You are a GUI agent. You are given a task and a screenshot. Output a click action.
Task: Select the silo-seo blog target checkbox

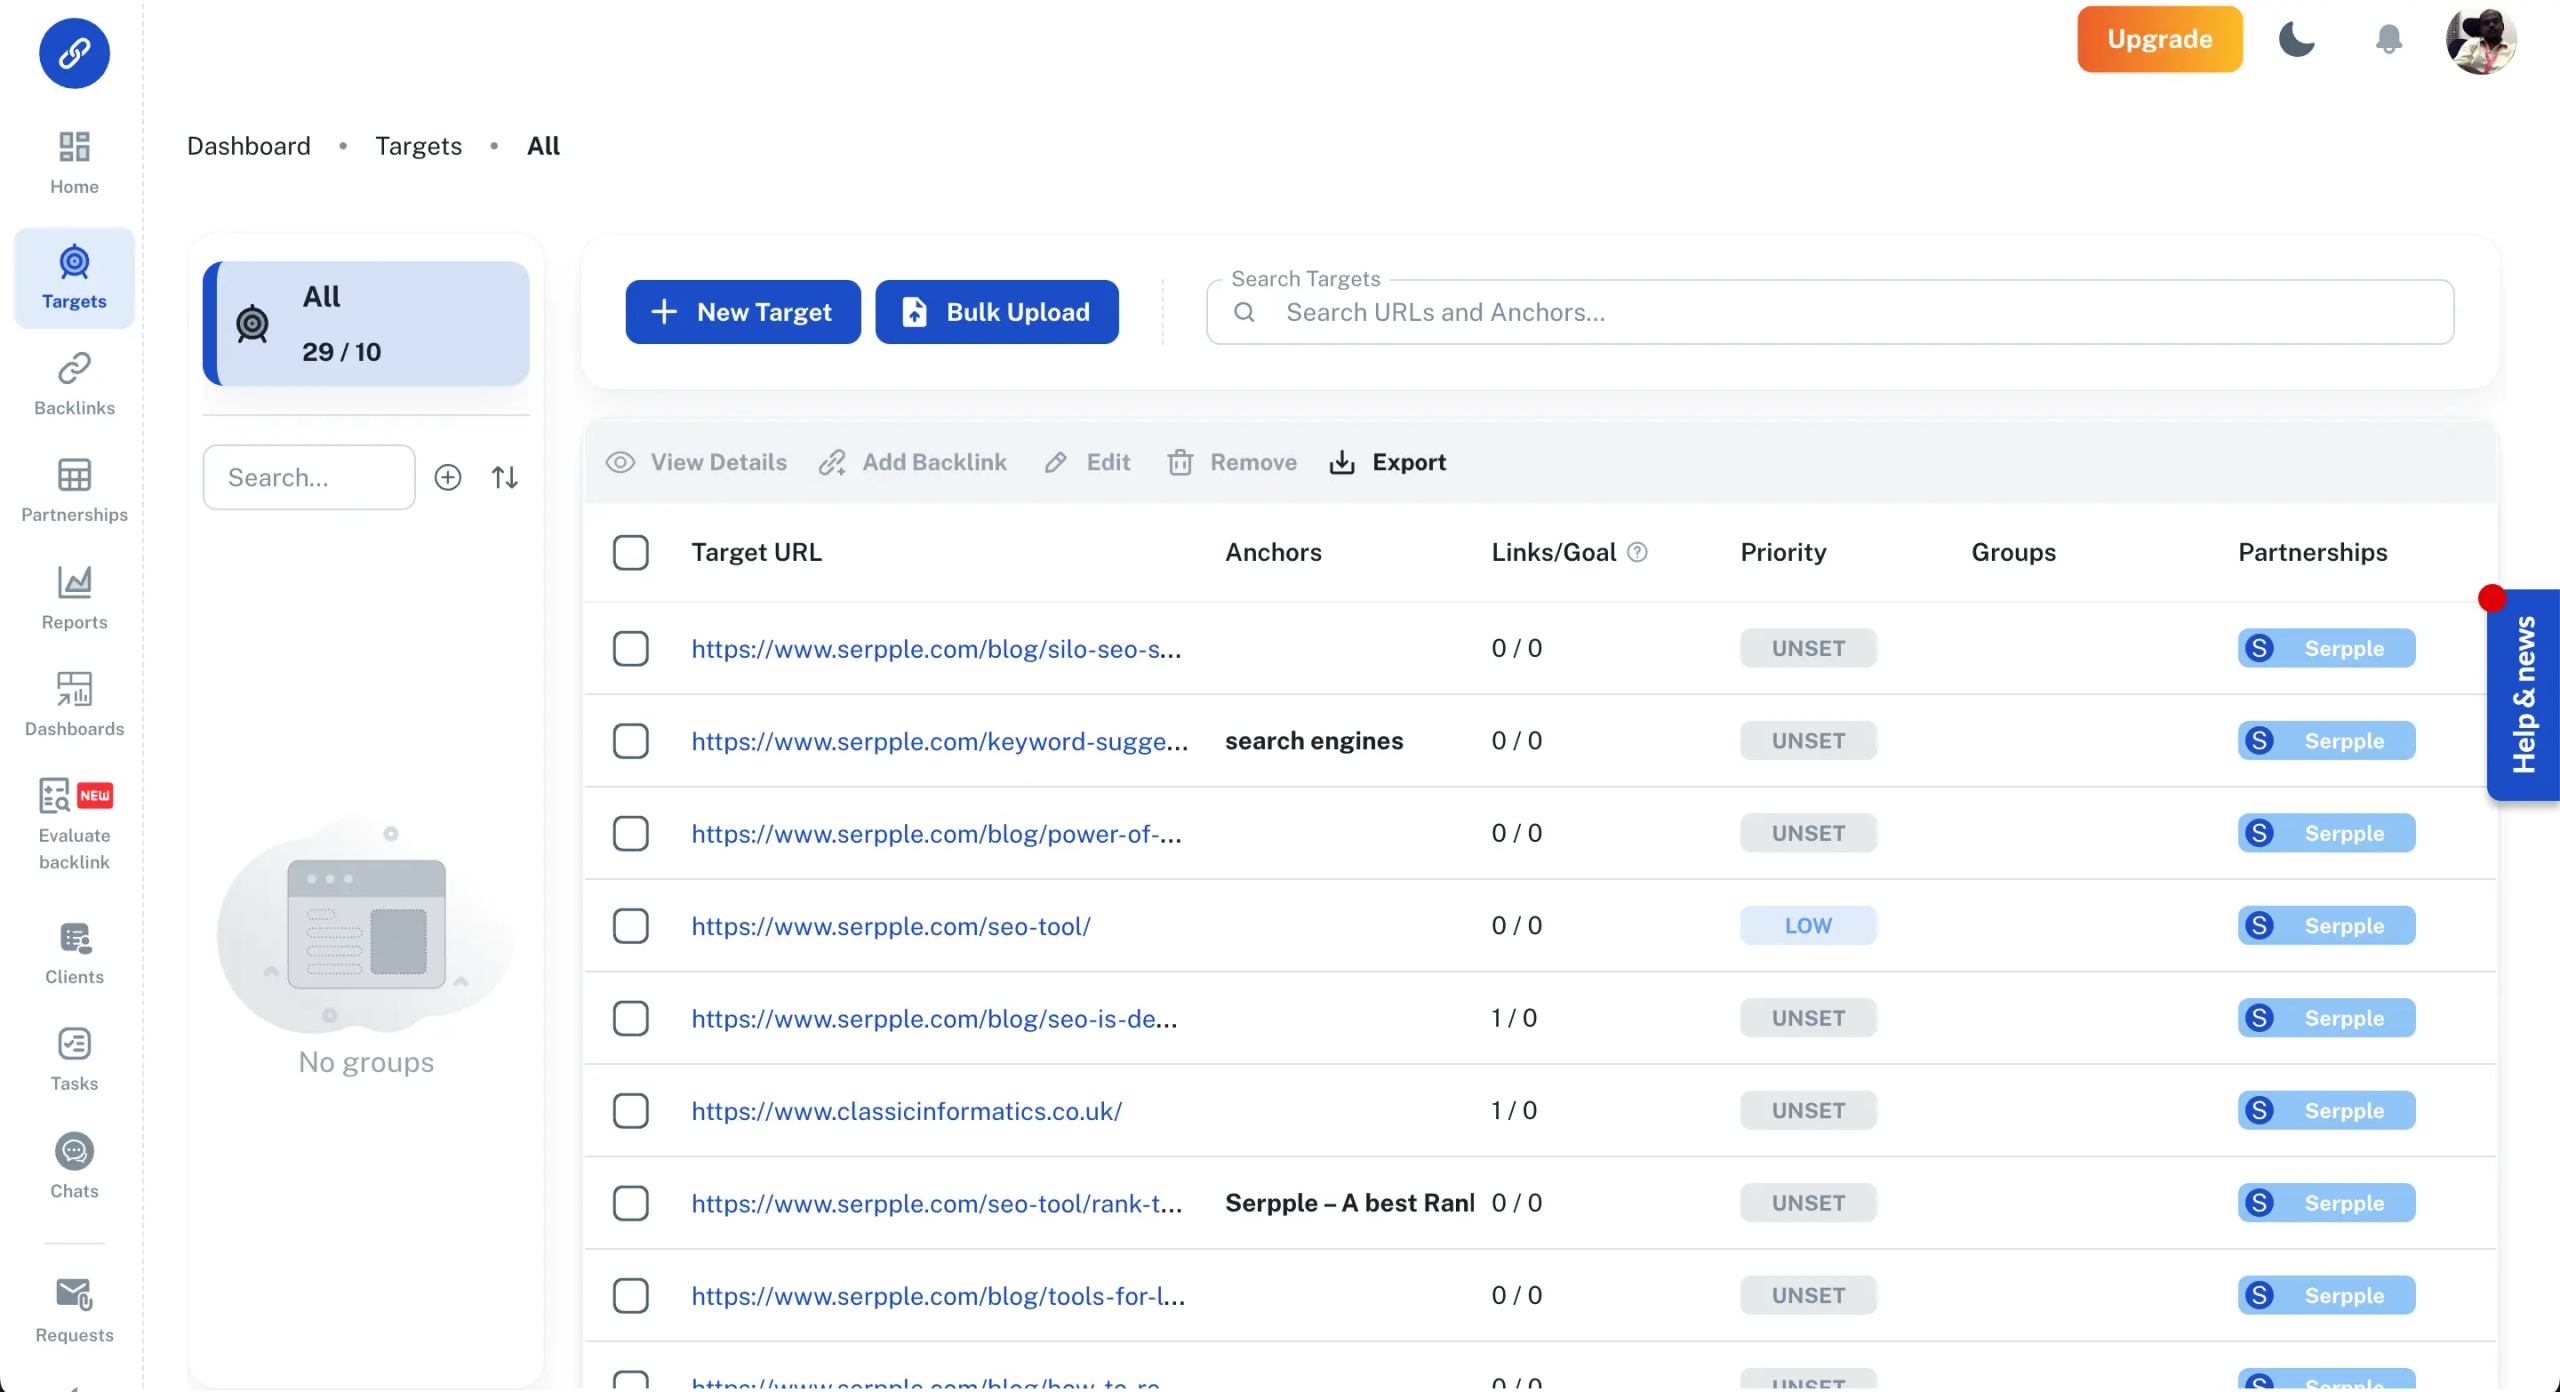(631, 648)
